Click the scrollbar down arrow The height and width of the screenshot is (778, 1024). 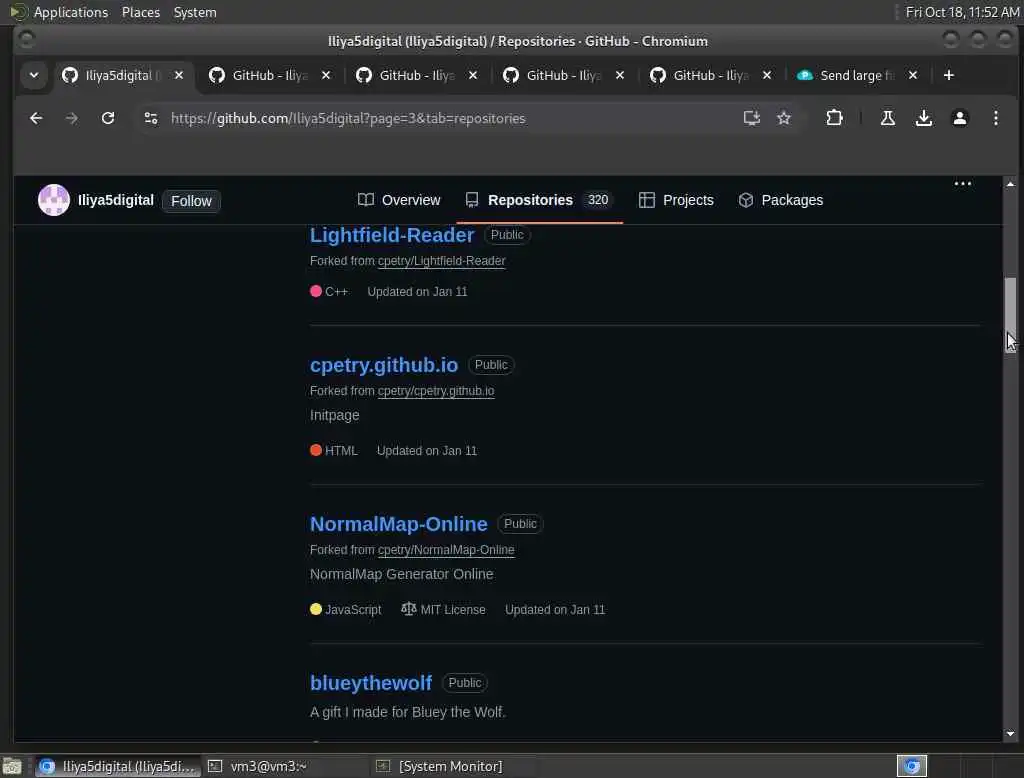1010,734
